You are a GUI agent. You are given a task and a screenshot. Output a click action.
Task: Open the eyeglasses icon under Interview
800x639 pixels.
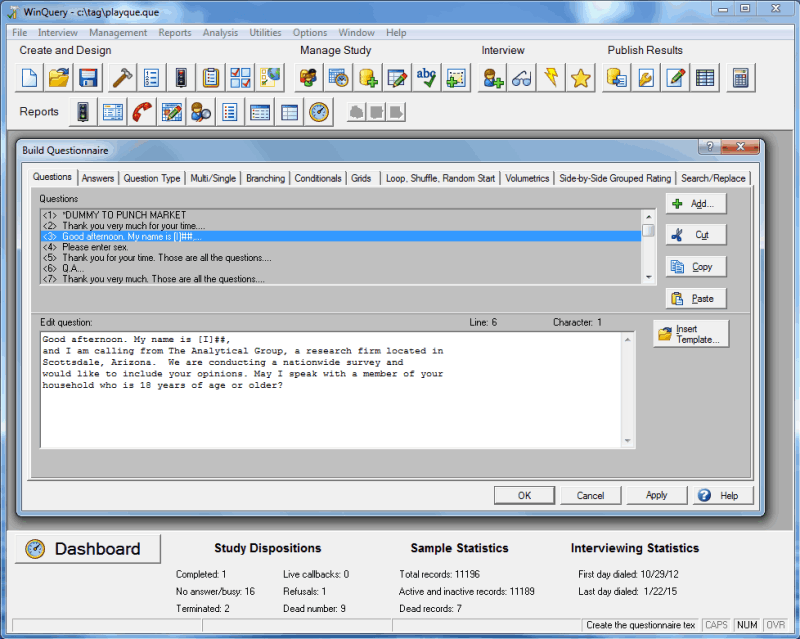(522, 78)
